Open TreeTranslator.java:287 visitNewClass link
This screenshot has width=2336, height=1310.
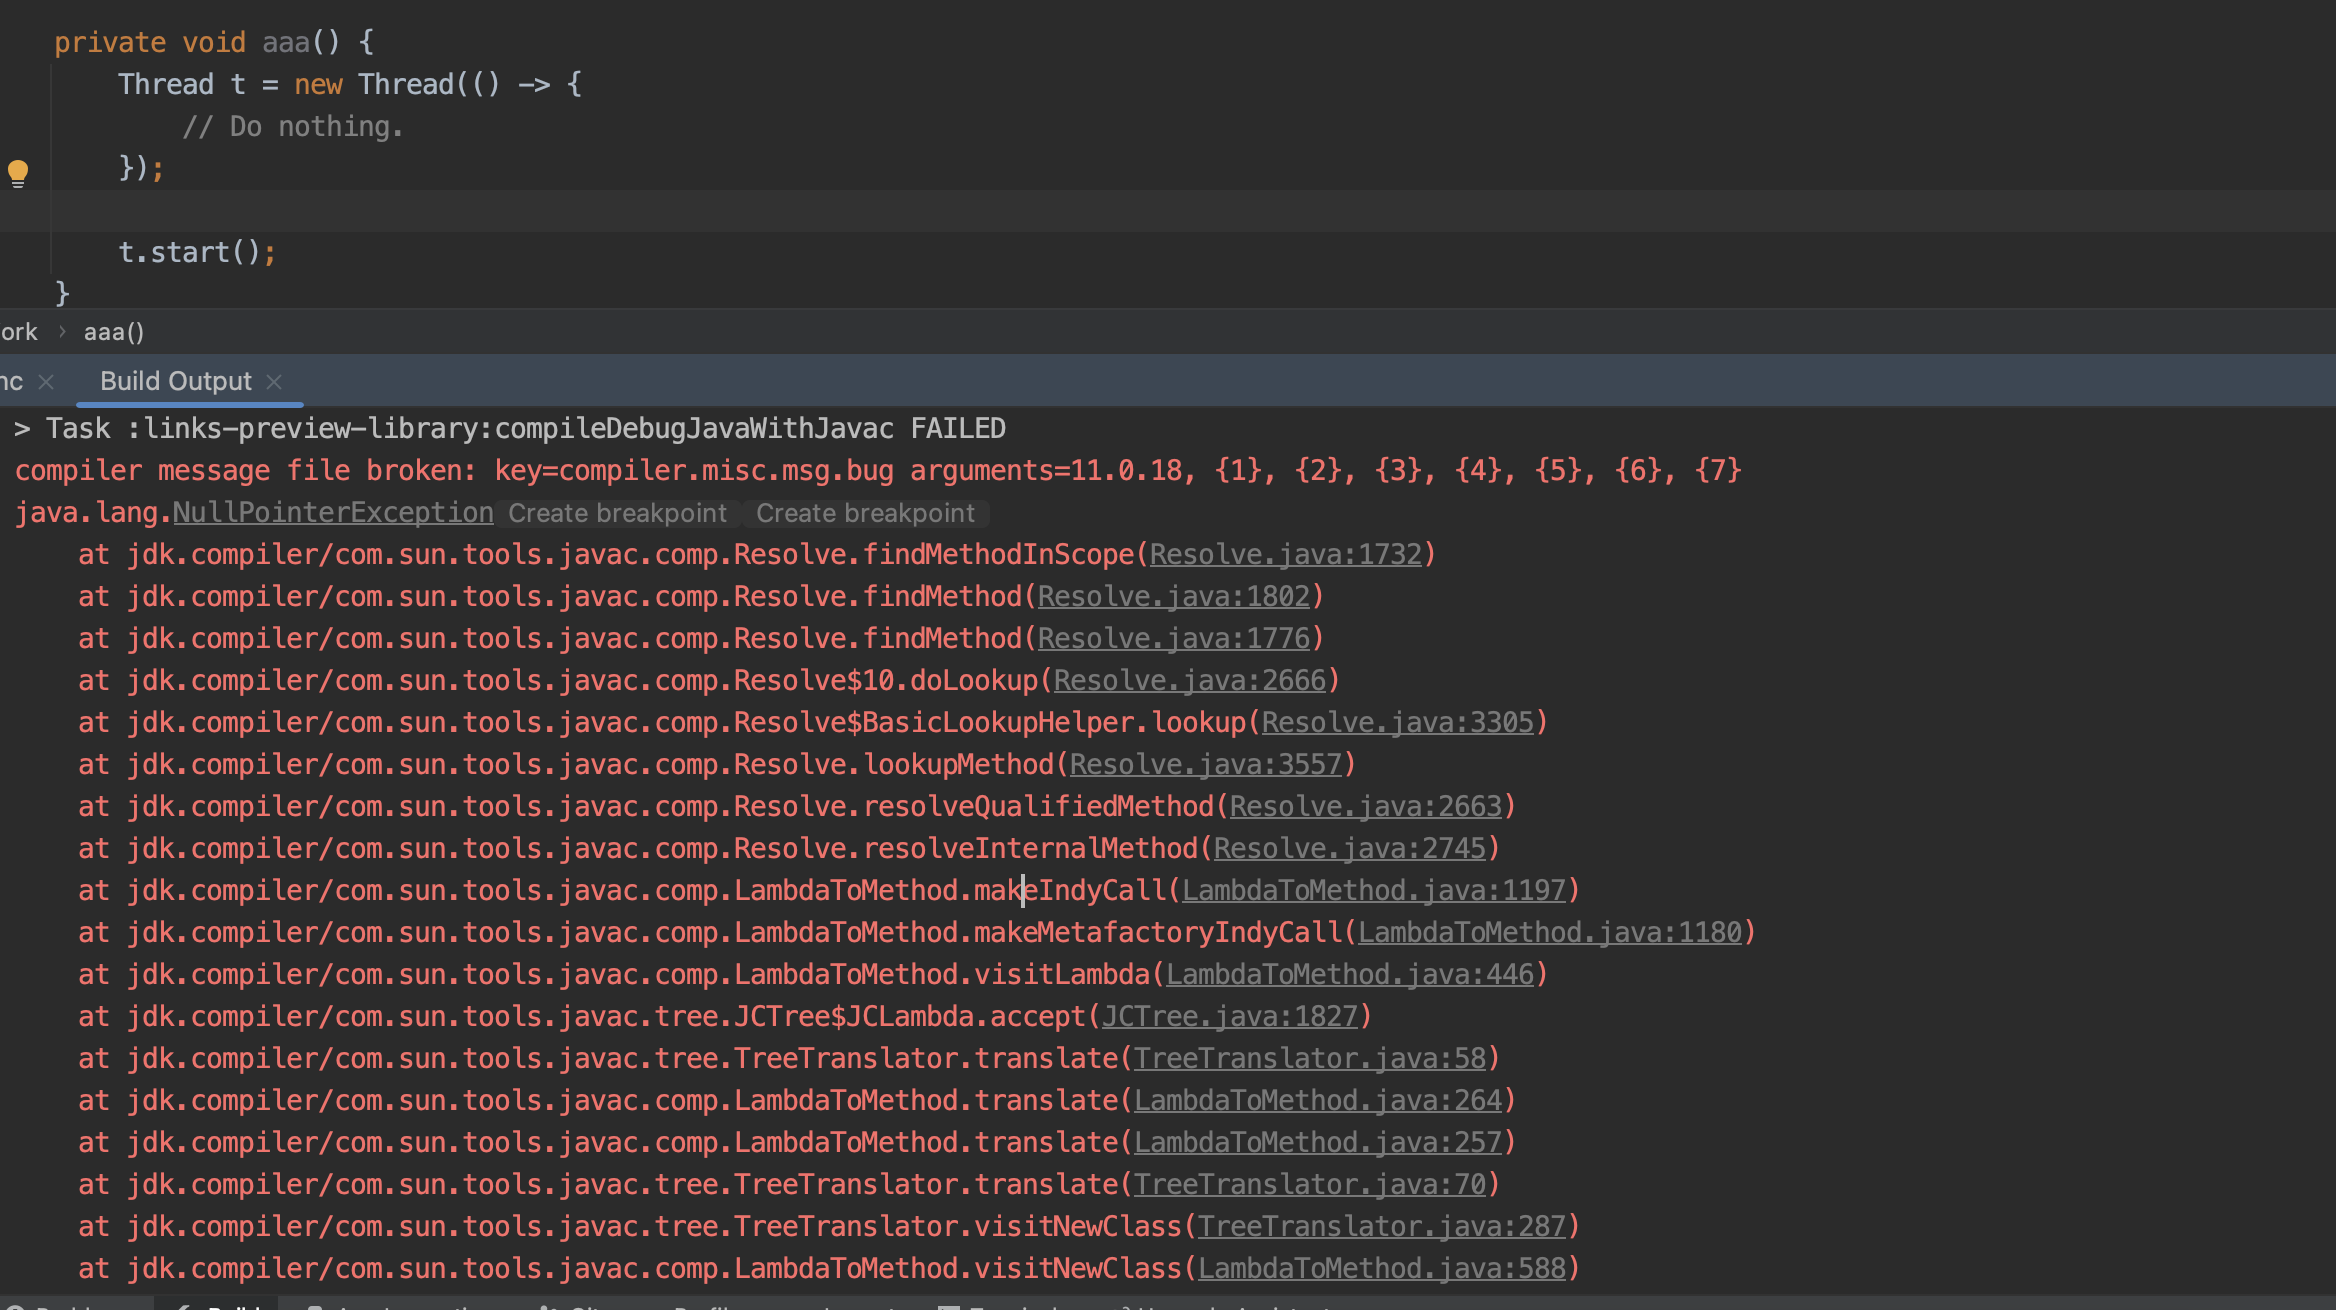pos(1381,1227)
